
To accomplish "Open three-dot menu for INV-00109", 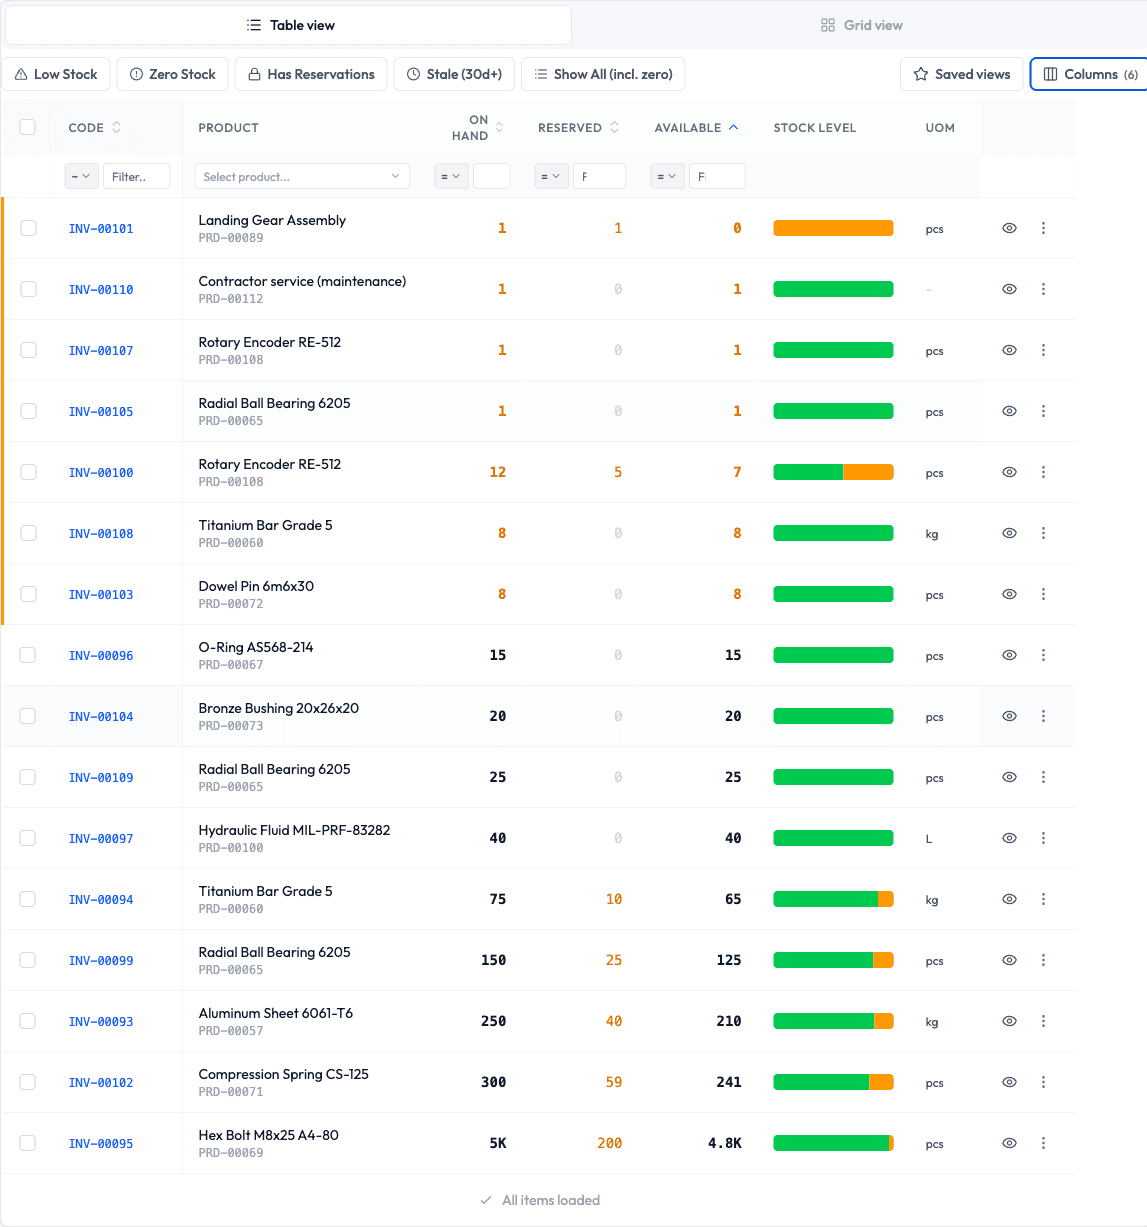I will pyautogui.click(x=1043, y=777).
